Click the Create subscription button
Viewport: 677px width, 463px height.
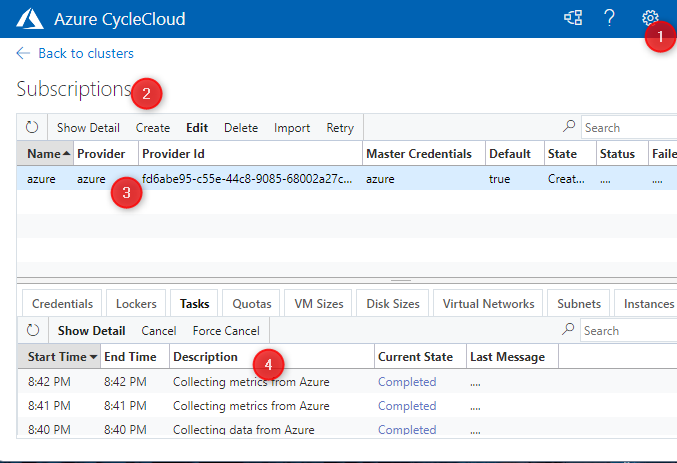tap(153, 128)
